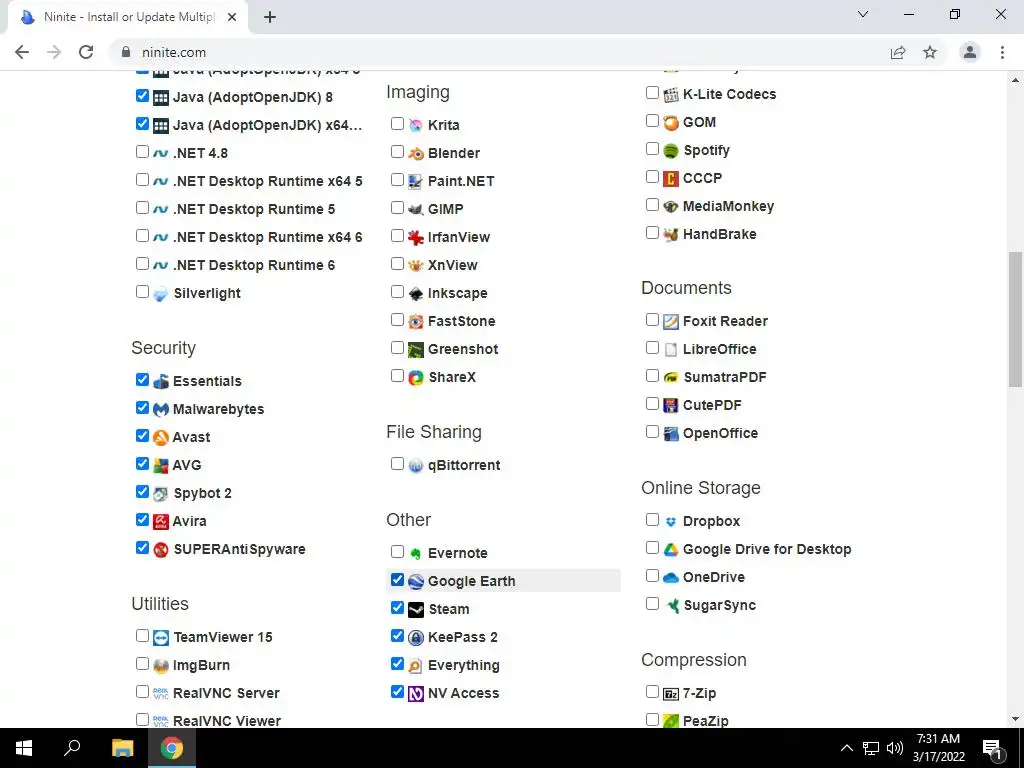
Task: Uncheck the Spybot 2 checkbox
Action: [142, 491]
